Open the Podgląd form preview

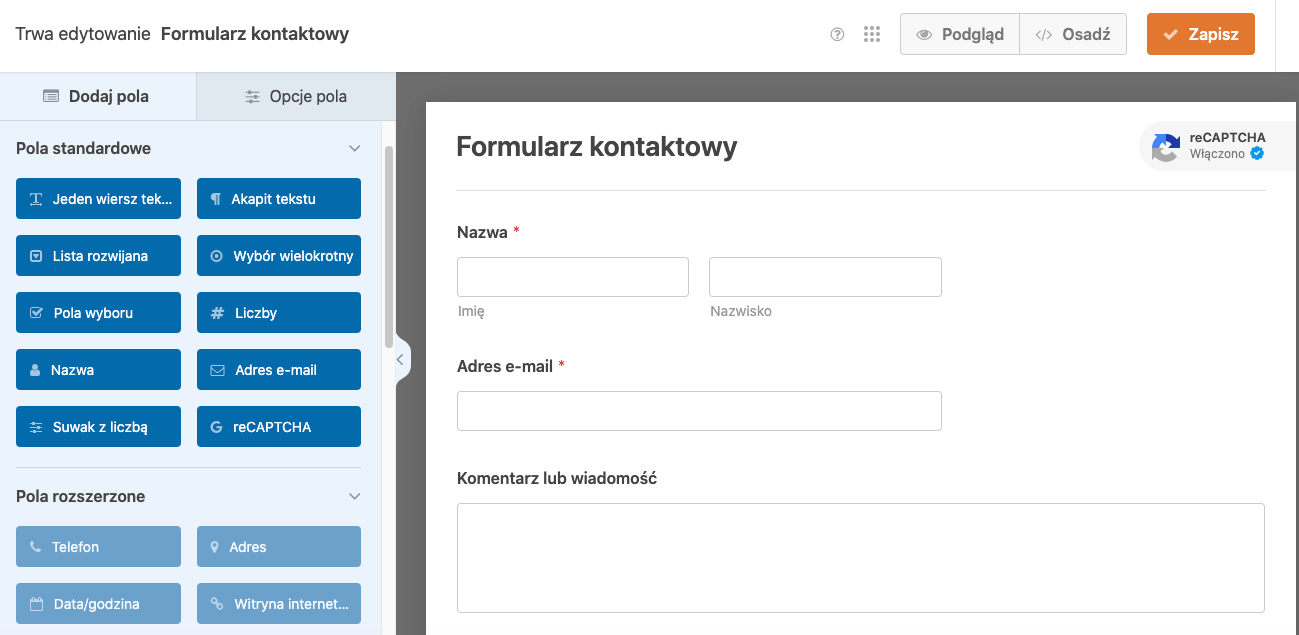pyautogui.click(x=959, y=34)
